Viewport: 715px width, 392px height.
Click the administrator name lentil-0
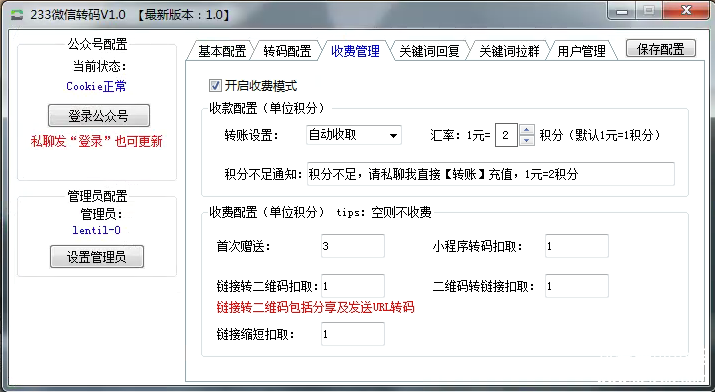96,230
